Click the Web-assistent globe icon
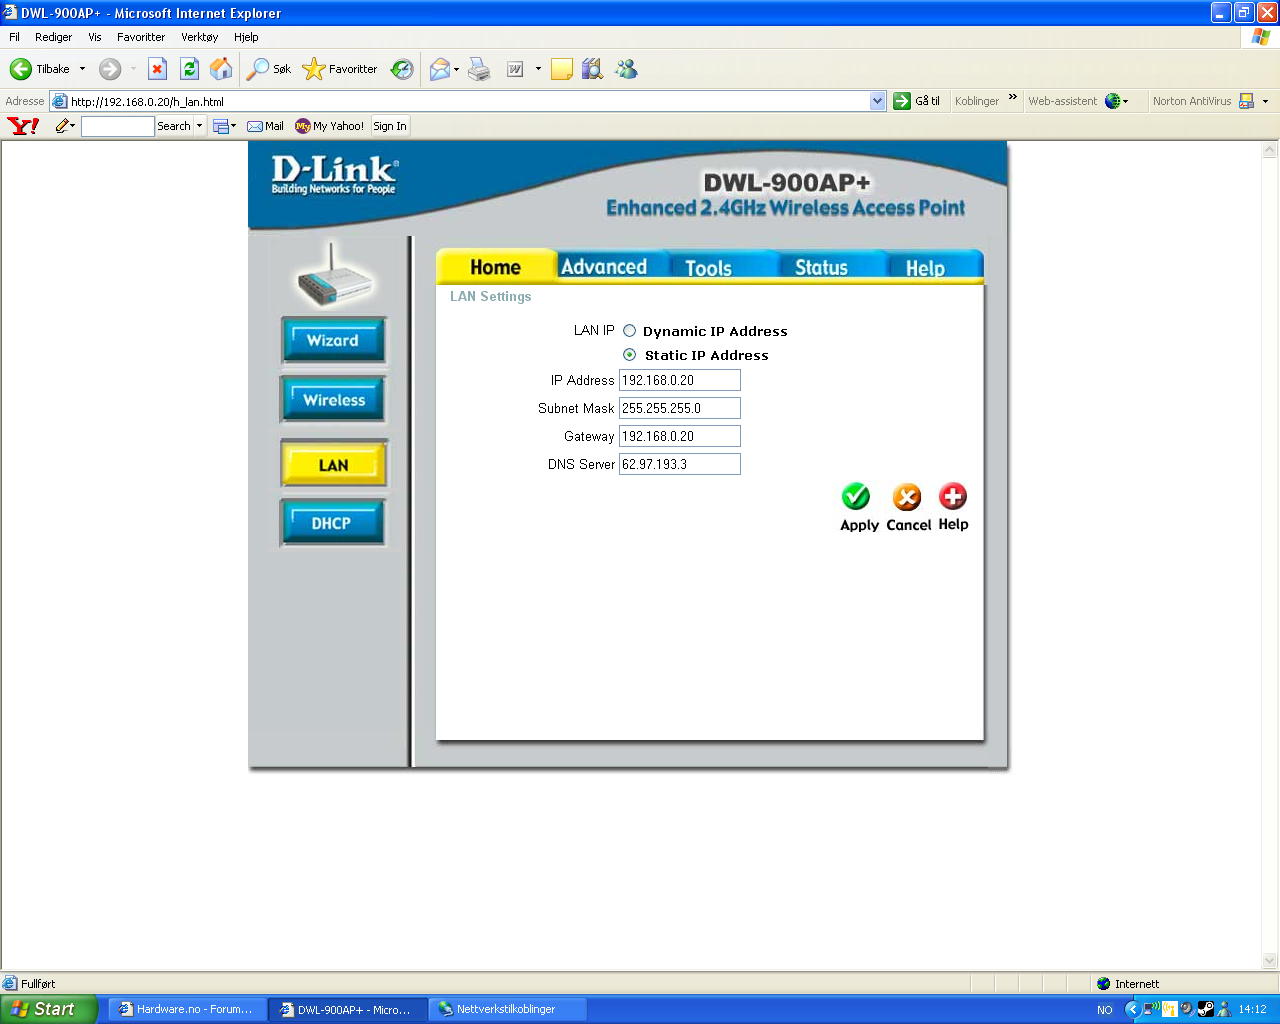Screen dimensions: 1280x1024 1112,101
